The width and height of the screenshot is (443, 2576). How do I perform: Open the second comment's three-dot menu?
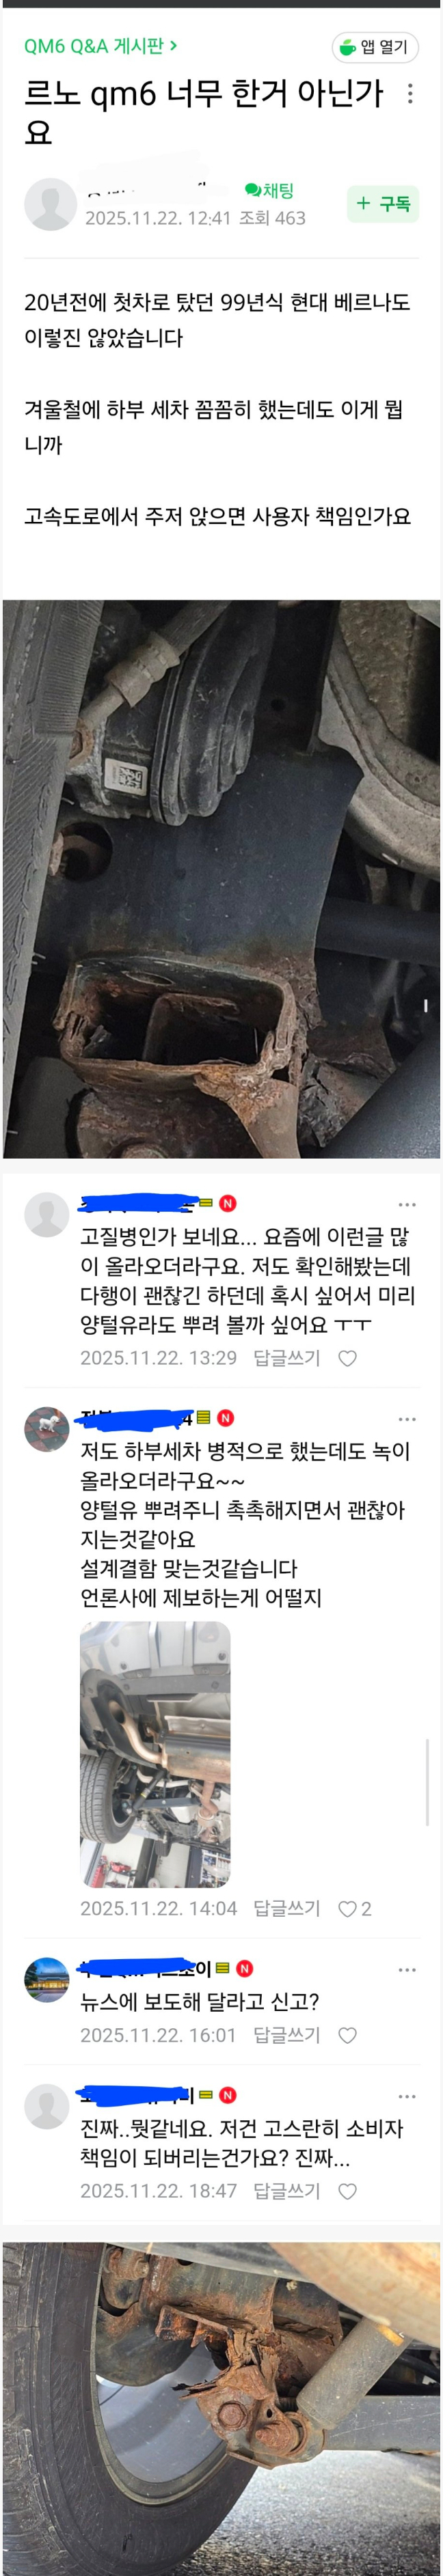pyautogui.click(x=407, y=1418)
